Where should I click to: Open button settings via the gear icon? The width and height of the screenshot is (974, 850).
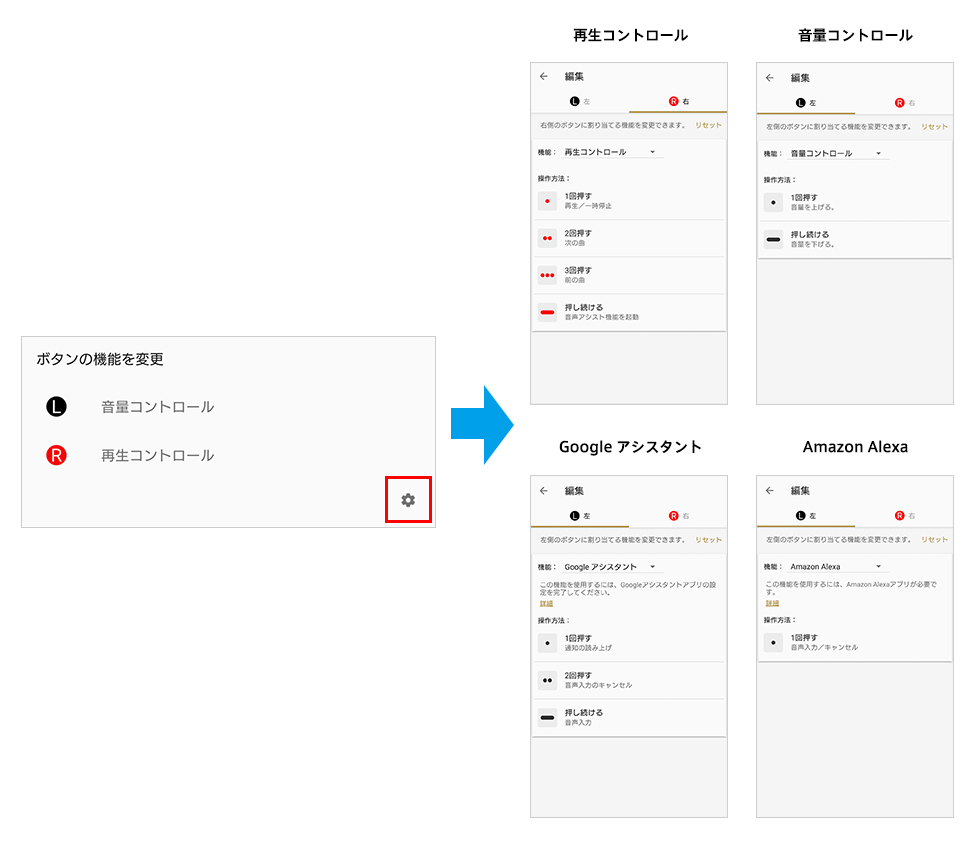pos(408,500)
